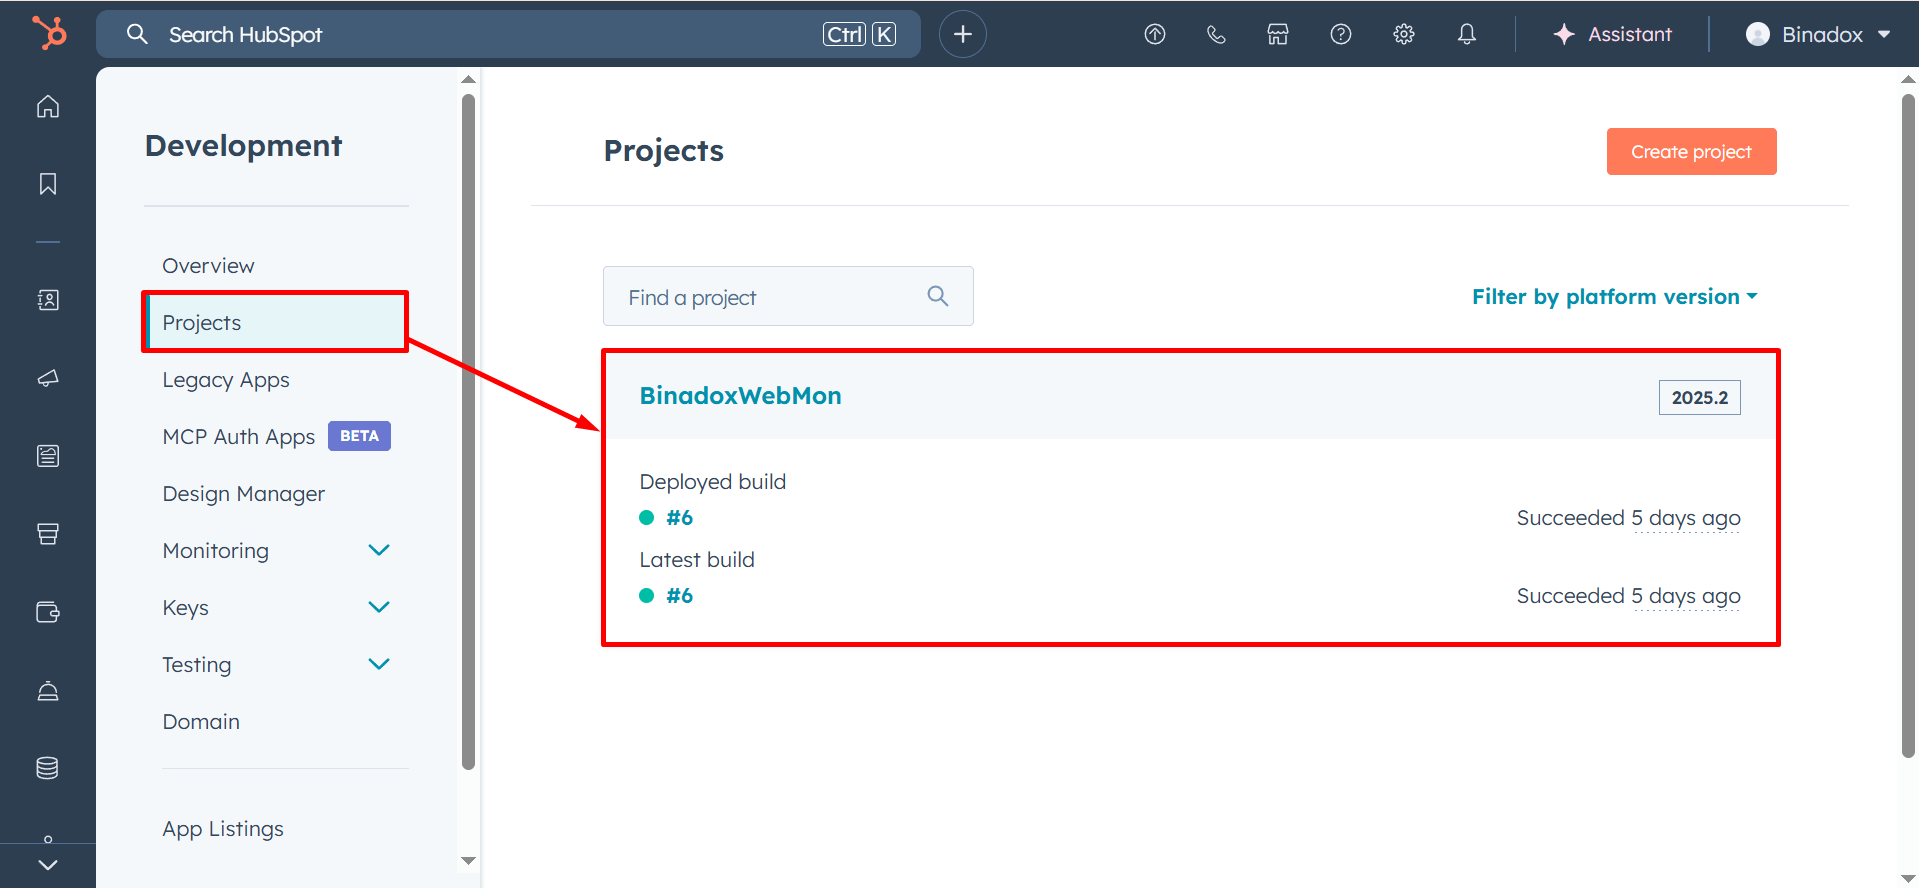
Task: Open latest build #6 link
Action: coord(679,596)
